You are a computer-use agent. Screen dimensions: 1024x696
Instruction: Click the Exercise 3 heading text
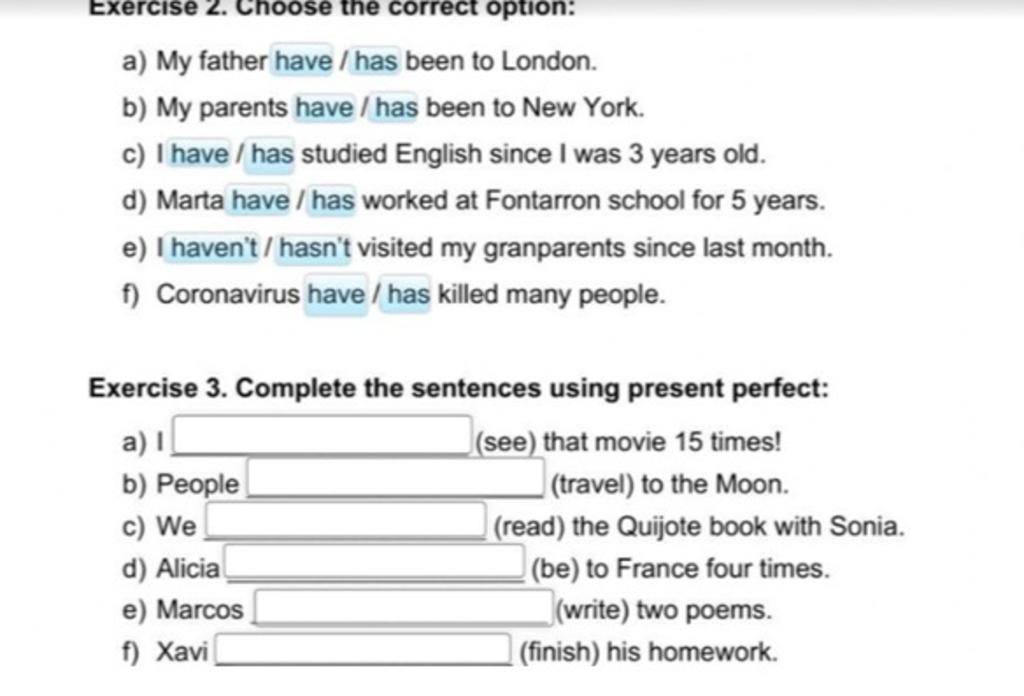(458, 388)
